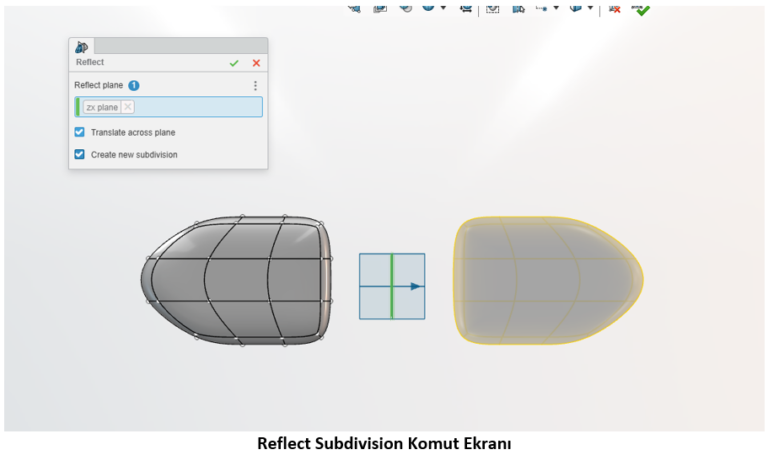Focus the Reflect plane selection field

(195, 107)
